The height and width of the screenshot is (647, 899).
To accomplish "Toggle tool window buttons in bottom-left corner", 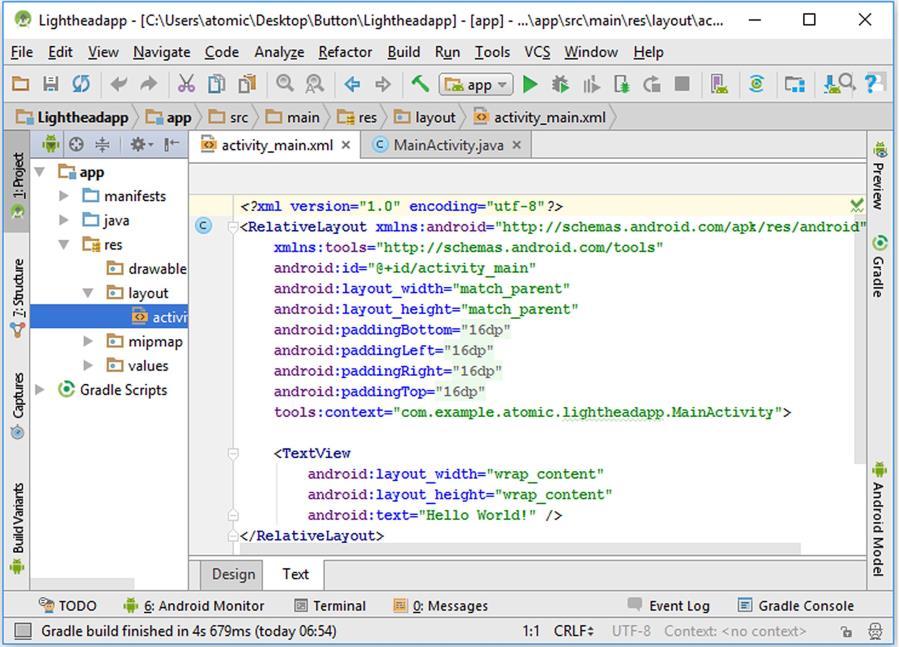I will point(22,632).
